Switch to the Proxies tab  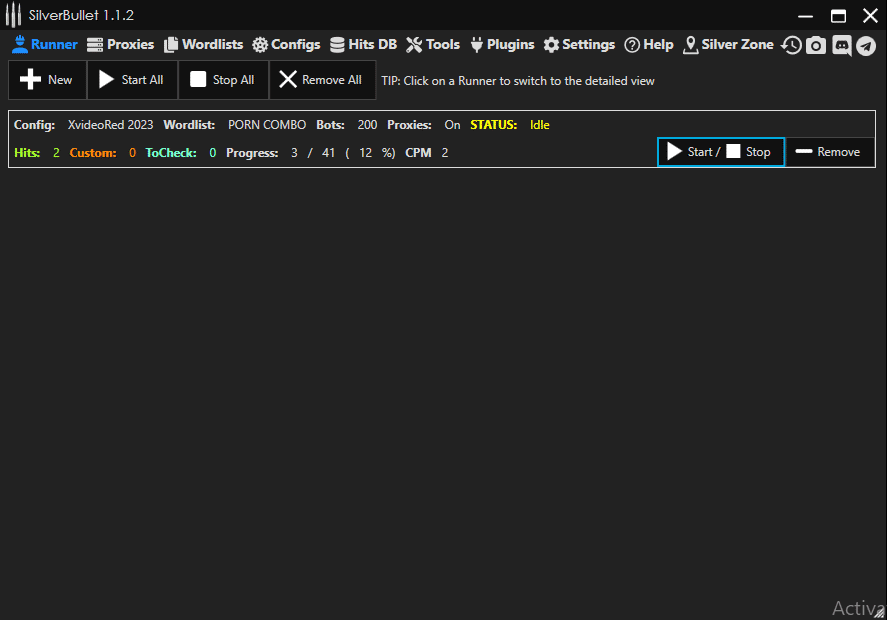[120, 45]
